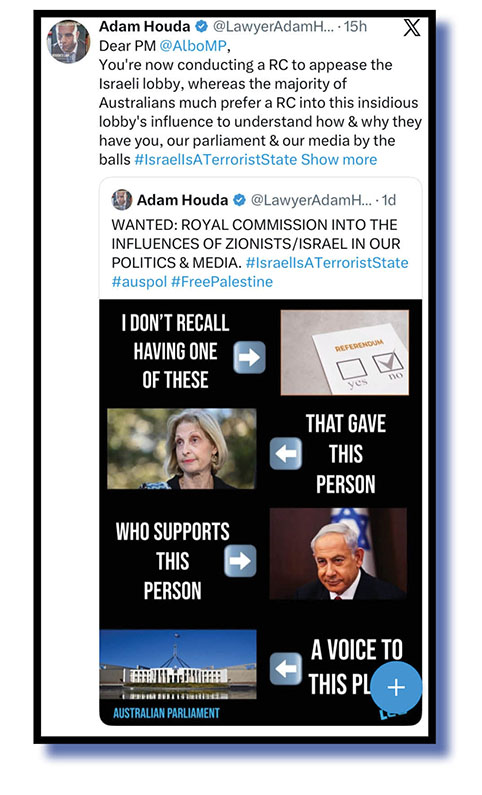Open the @AlboMP mention

pos(193,46)
